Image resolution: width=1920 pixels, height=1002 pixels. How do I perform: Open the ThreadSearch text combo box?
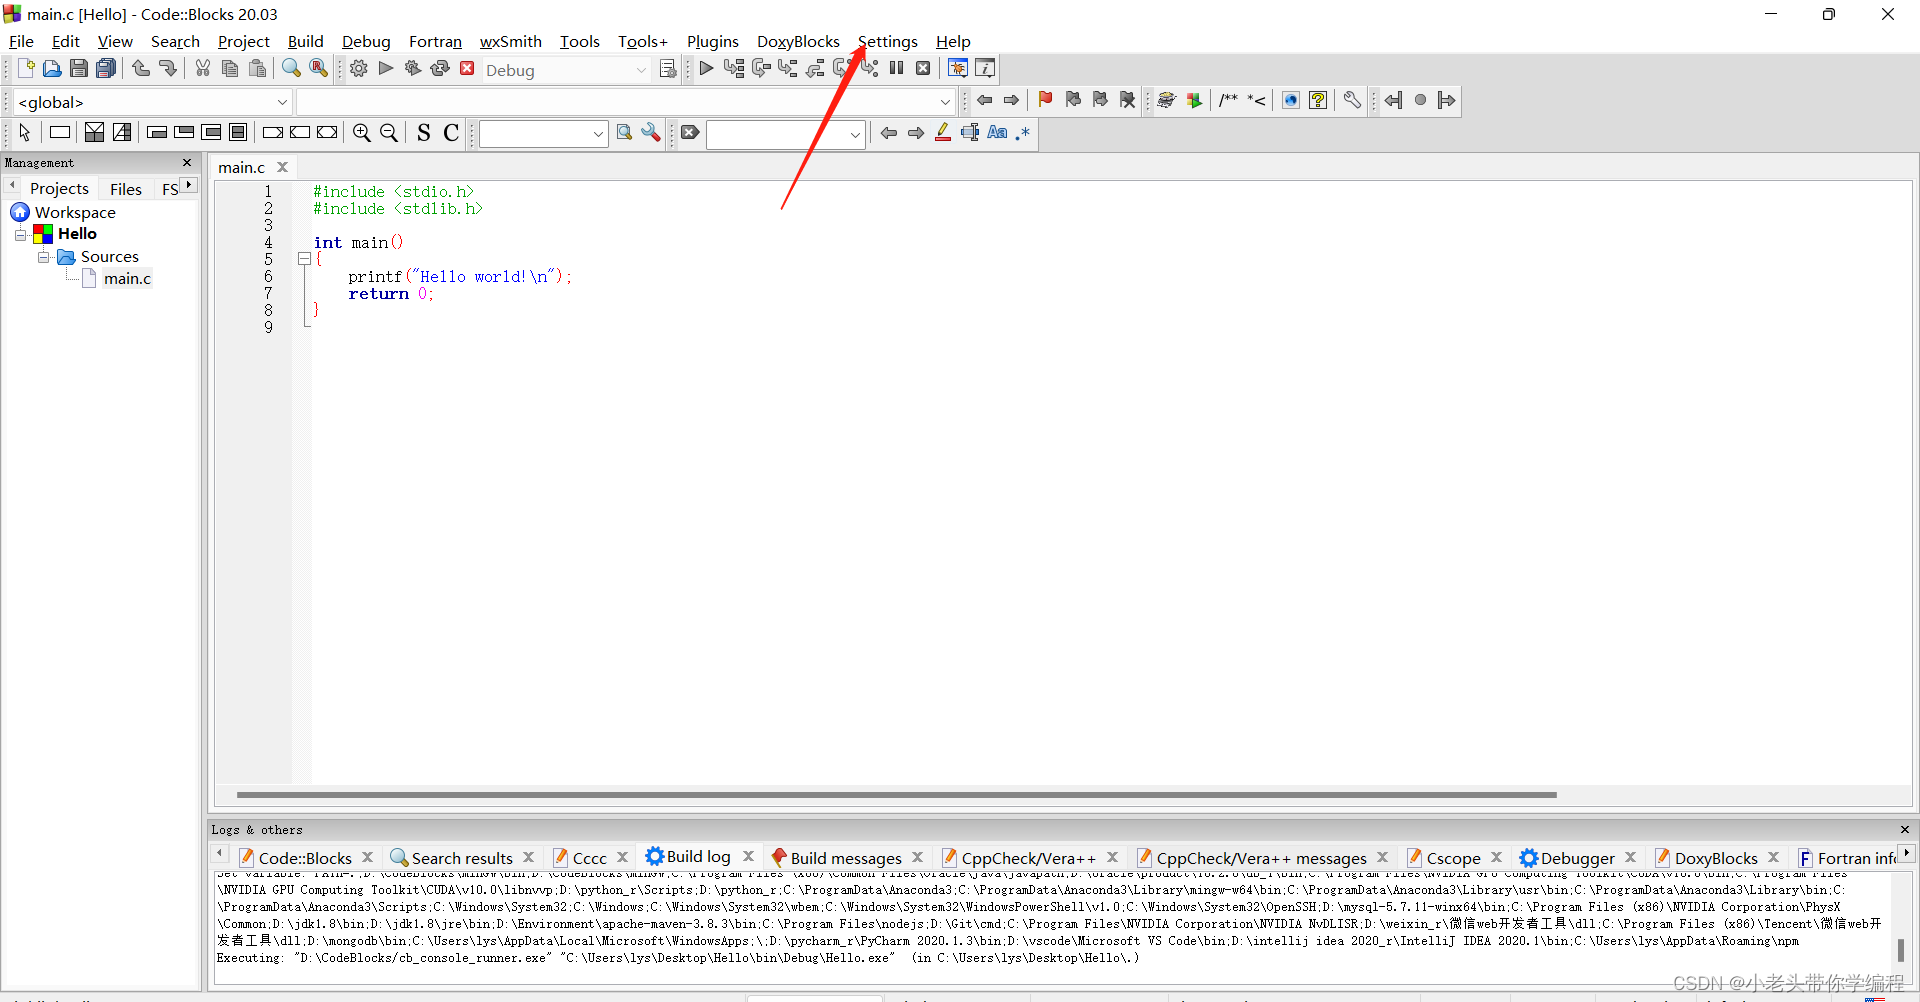coord(544,133)
